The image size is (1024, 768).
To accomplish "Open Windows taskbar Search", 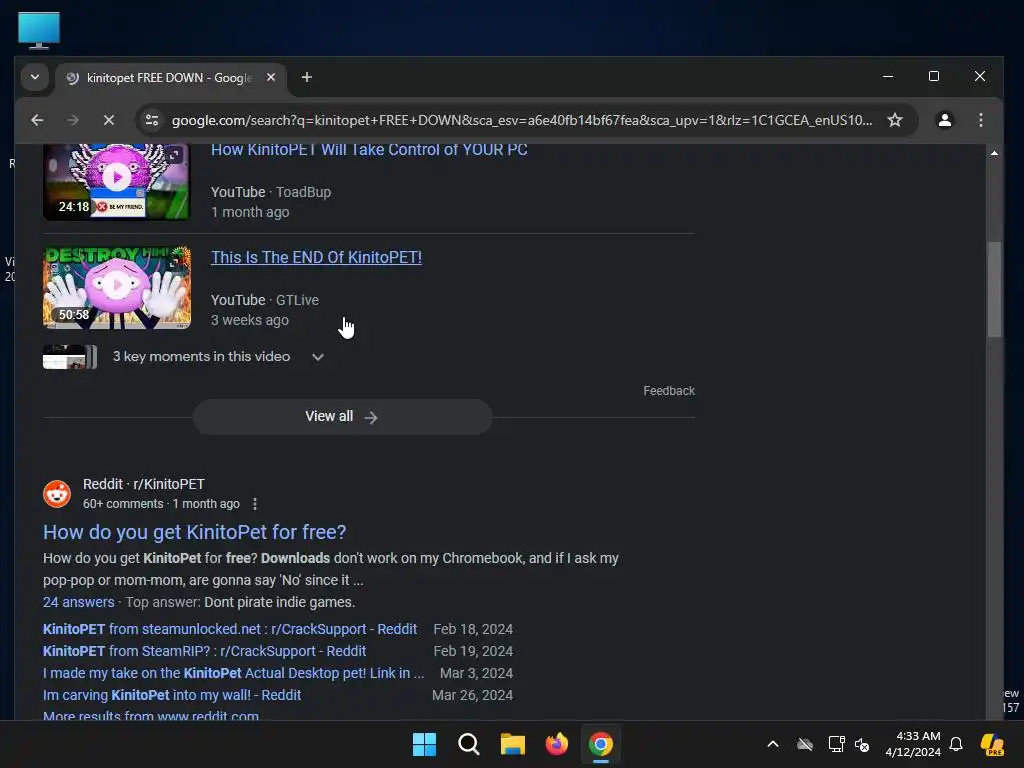I will [468, 744].
